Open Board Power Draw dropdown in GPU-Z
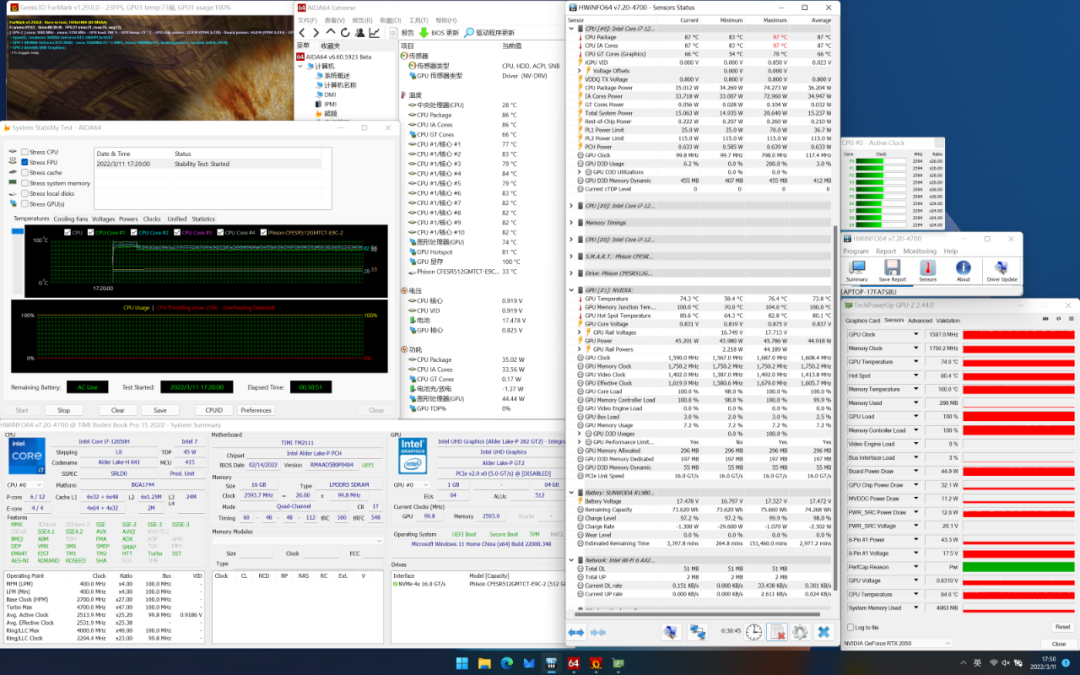Viewport: 1080px width, 675px height. click(916, 471)
